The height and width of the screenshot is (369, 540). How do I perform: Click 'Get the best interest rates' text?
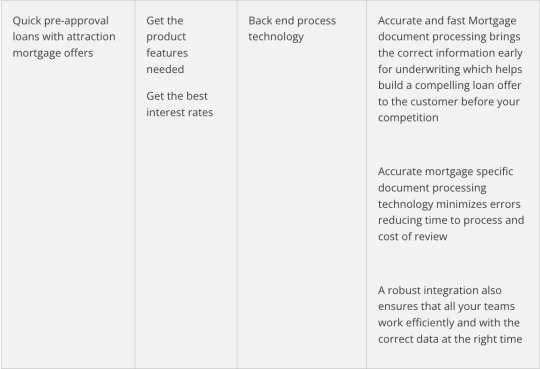[179, 104]
